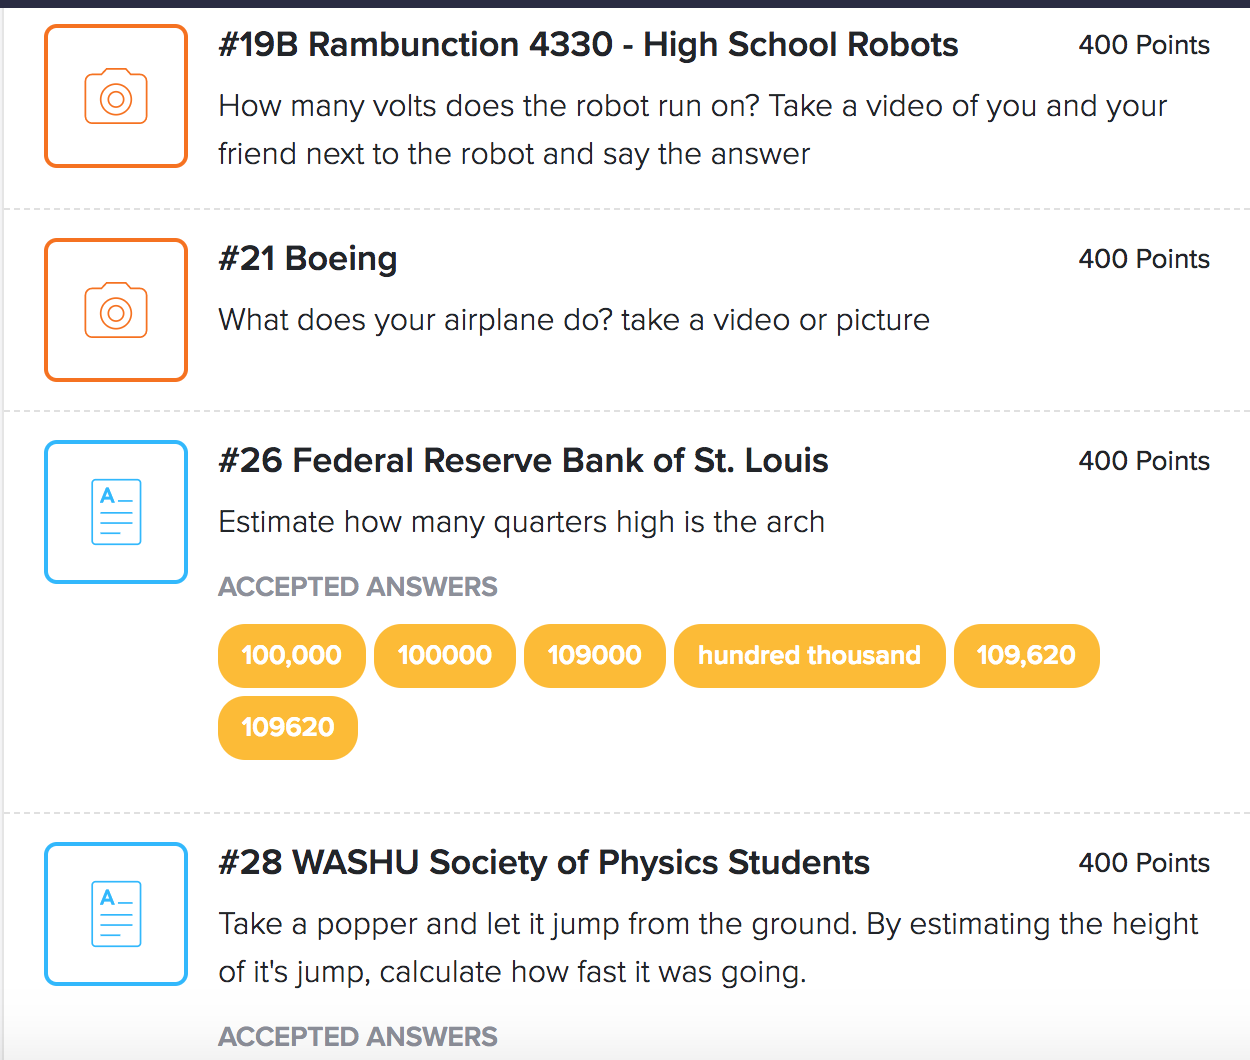Click the hundred thousand answer chip
This screenshot has height=1060, width=1250.
click(x=809, y=656)
